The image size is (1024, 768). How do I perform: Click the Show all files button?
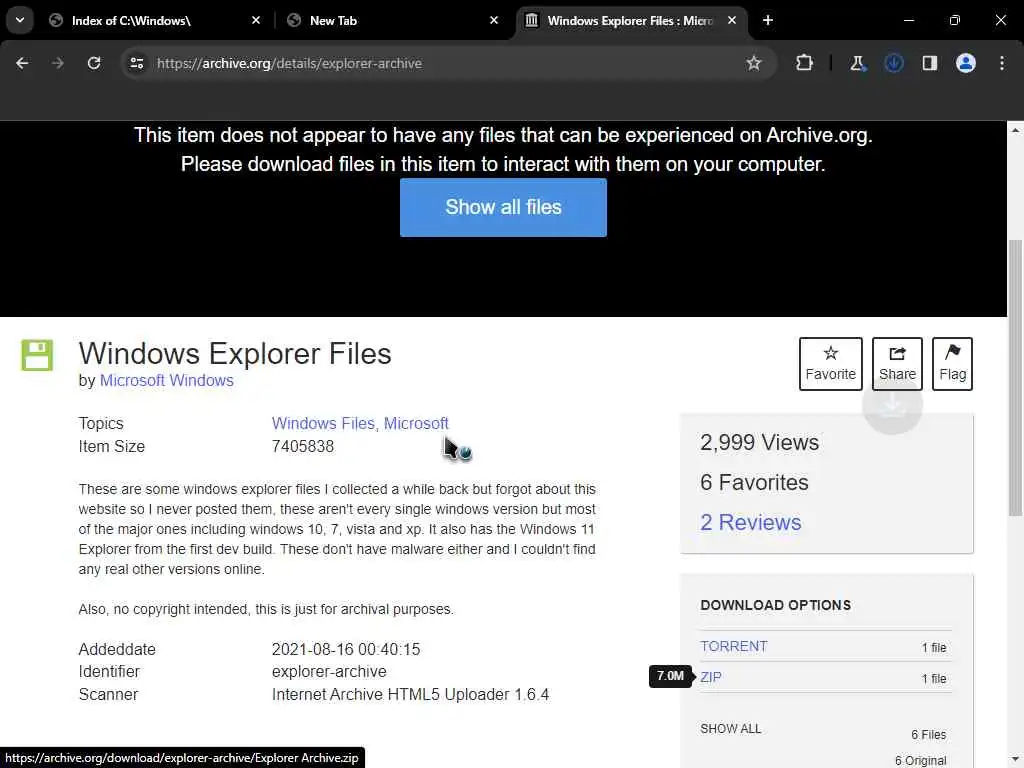coord(504,208)
